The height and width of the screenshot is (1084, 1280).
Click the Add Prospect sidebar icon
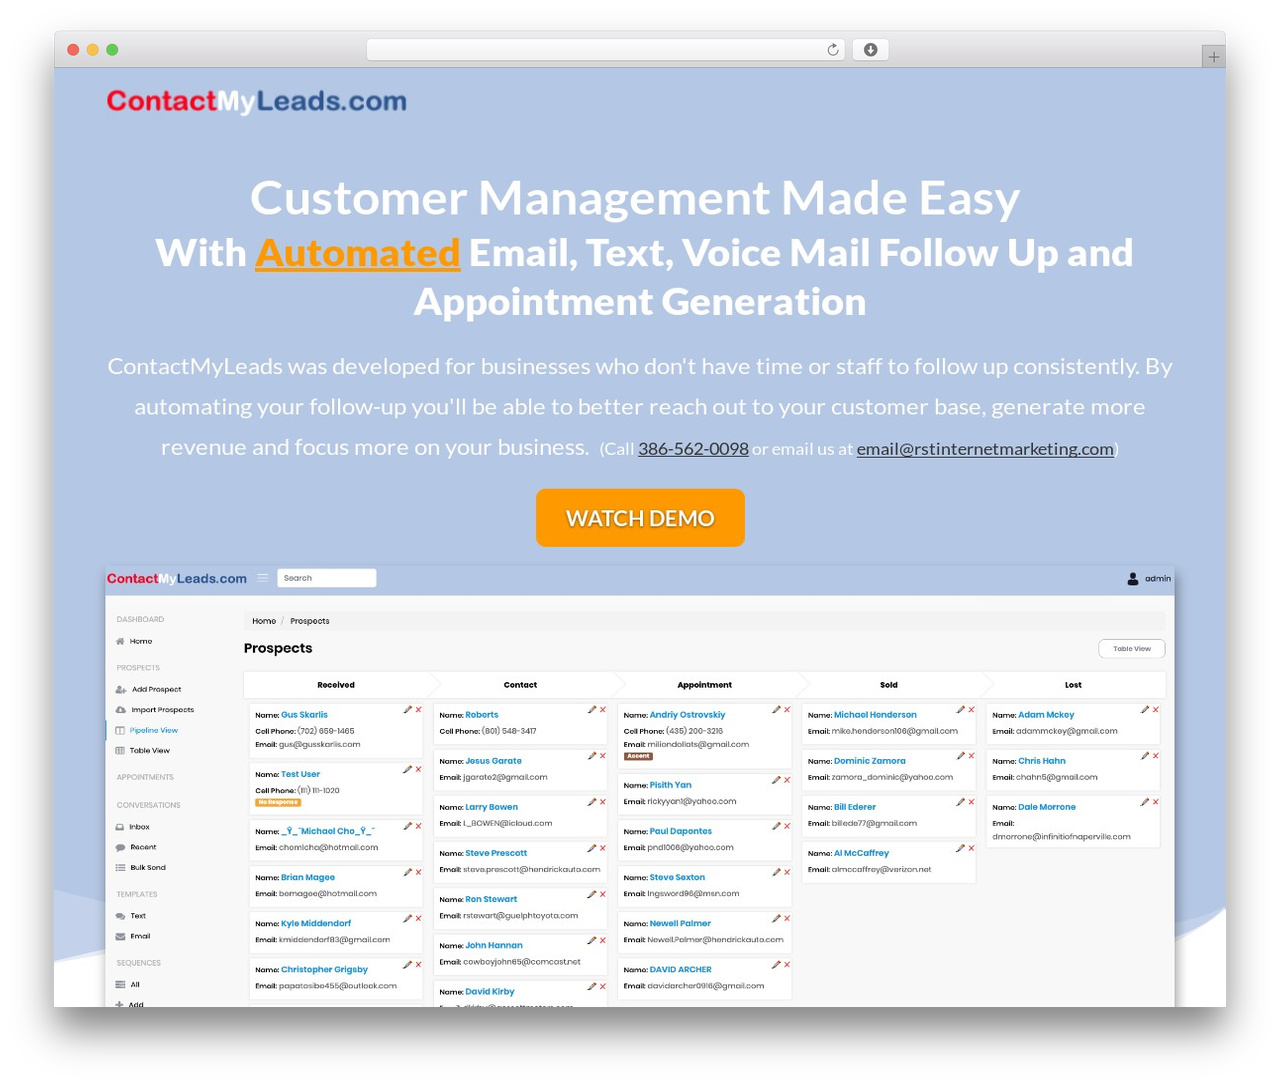point(121,689)
